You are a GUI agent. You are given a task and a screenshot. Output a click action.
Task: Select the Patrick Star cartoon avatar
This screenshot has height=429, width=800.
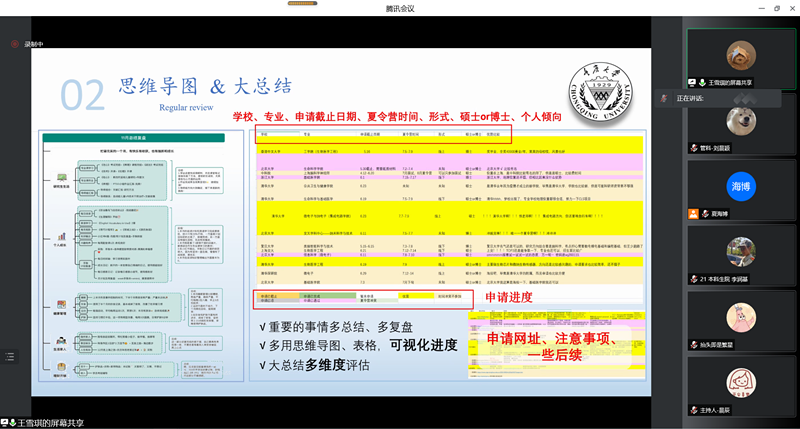click(741, 317)
